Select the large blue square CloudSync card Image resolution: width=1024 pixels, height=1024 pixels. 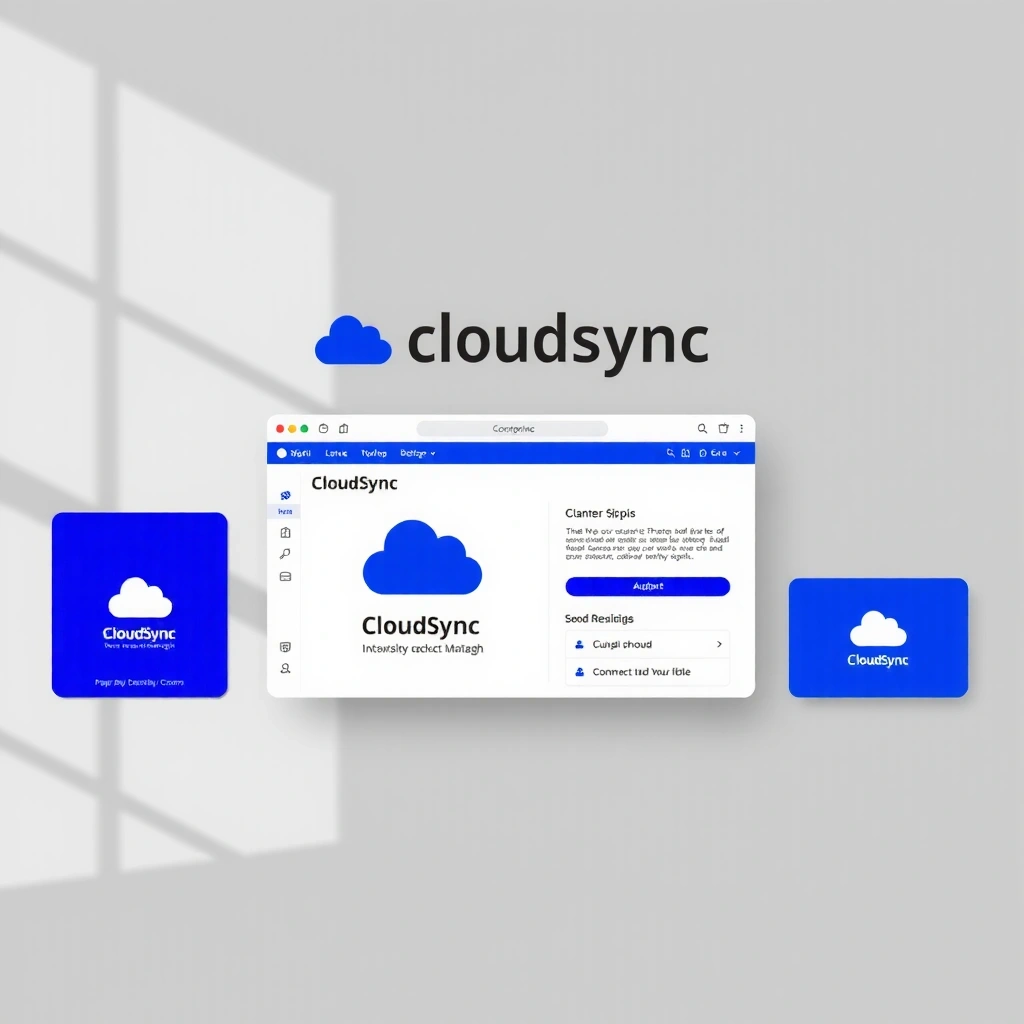coord(140,604)
